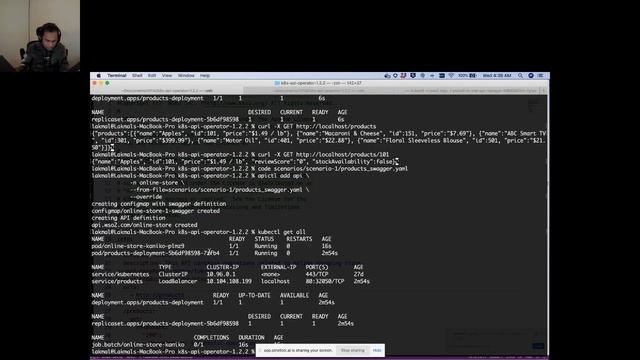Viewport: 640px width, 360px height.
Task: Click the shield icon in menu bar
Action: tap(413, 76)
